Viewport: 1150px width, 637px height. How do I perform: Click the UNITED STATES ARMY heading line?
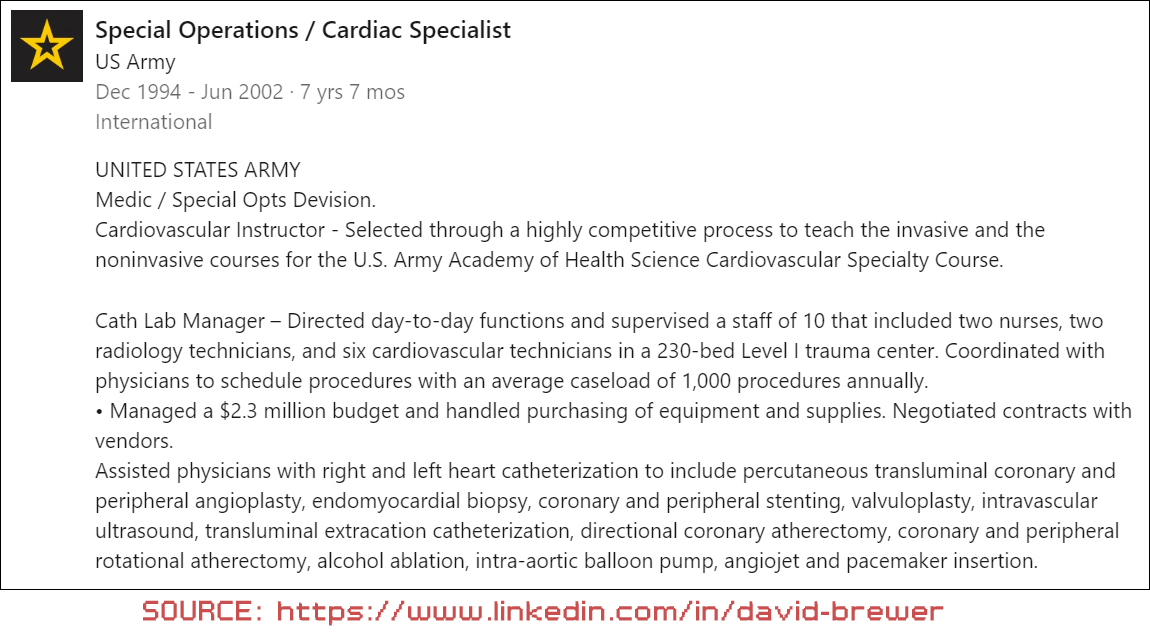[197, 170]
